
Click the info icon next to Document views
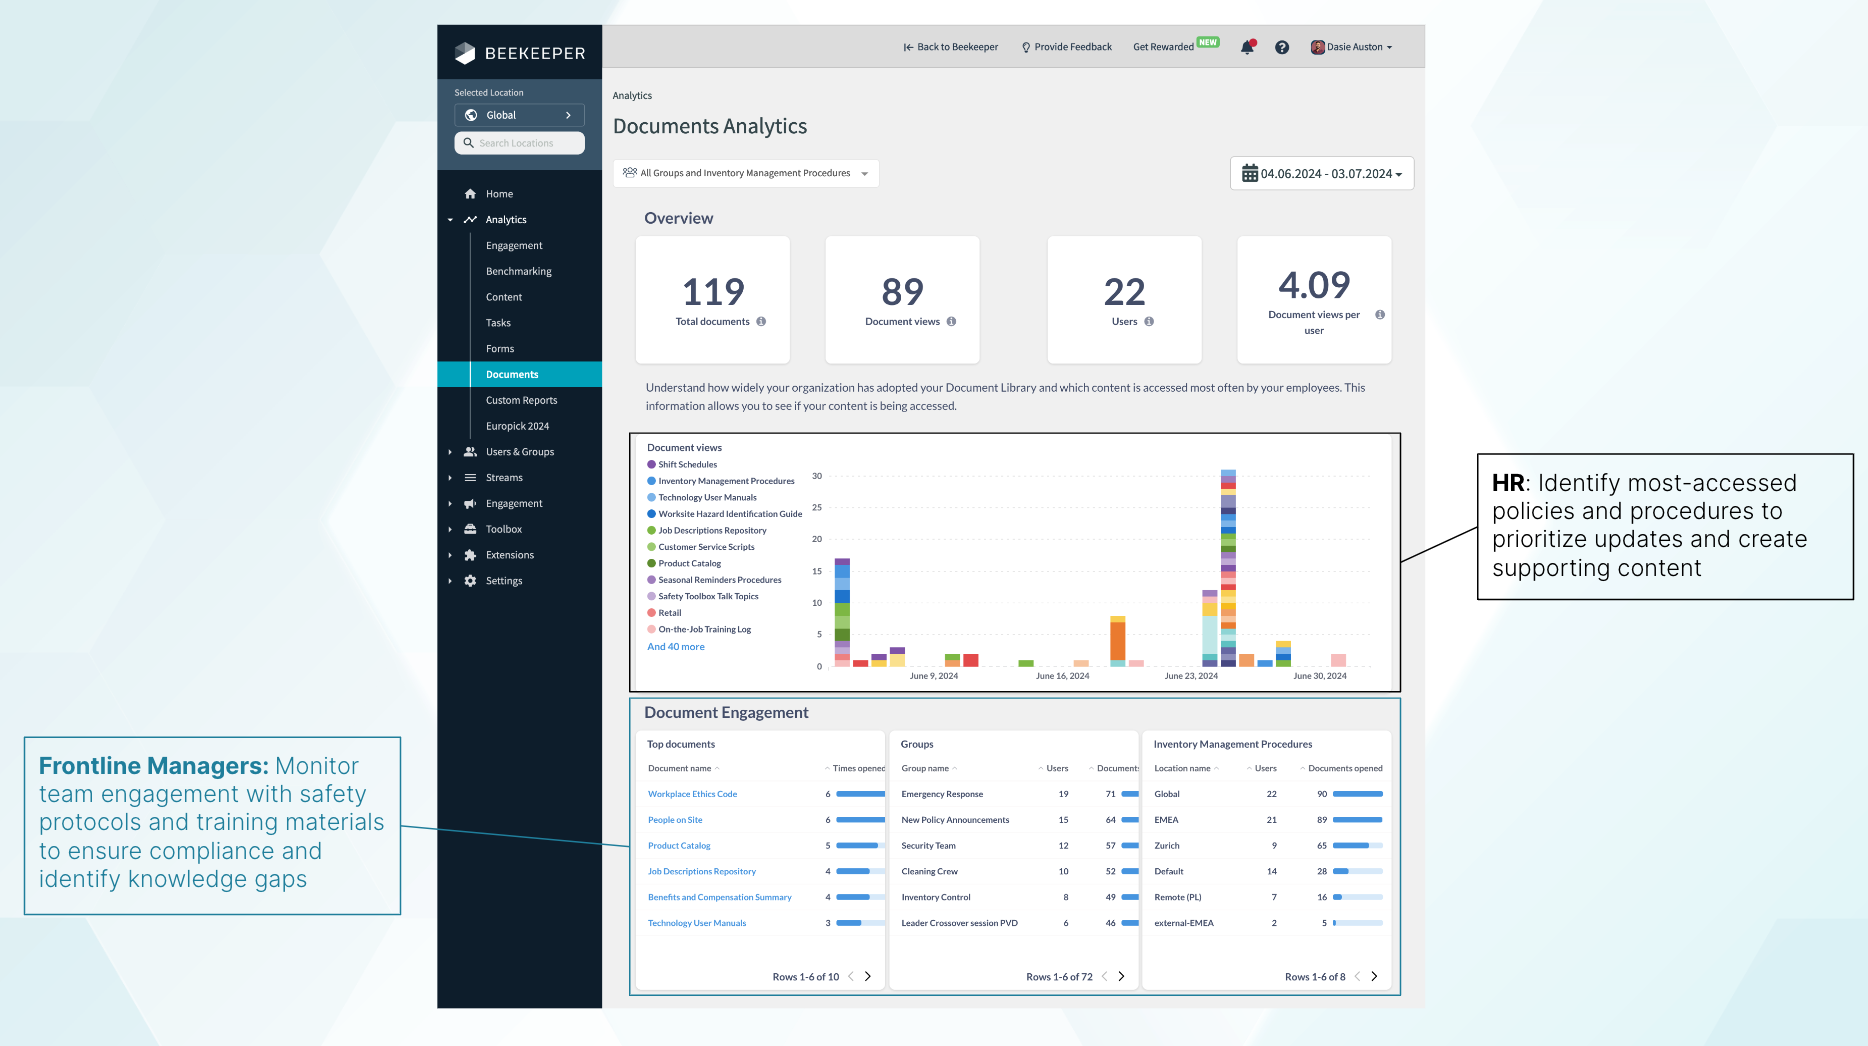click(951, 322)
